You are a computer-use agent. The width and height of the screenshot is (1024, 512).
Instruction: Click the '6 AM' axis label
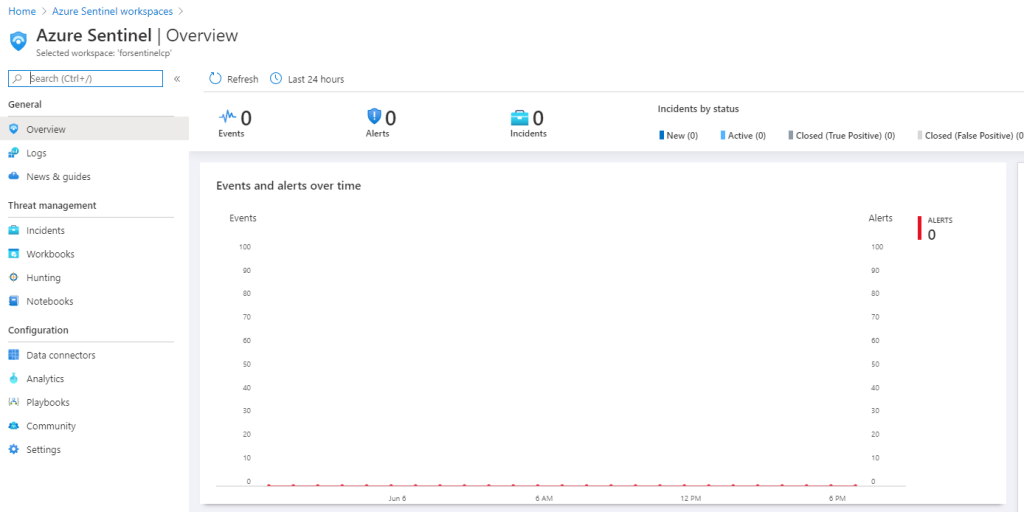[x=543, y=498]
